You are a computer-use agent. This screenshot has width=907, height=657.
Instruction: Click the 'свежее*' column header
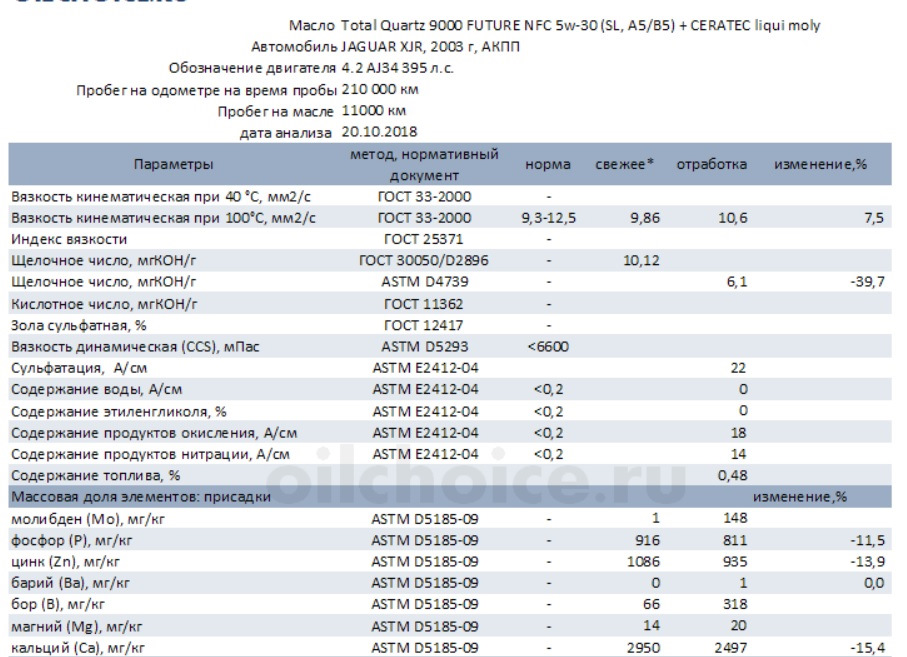click(624, 164)
